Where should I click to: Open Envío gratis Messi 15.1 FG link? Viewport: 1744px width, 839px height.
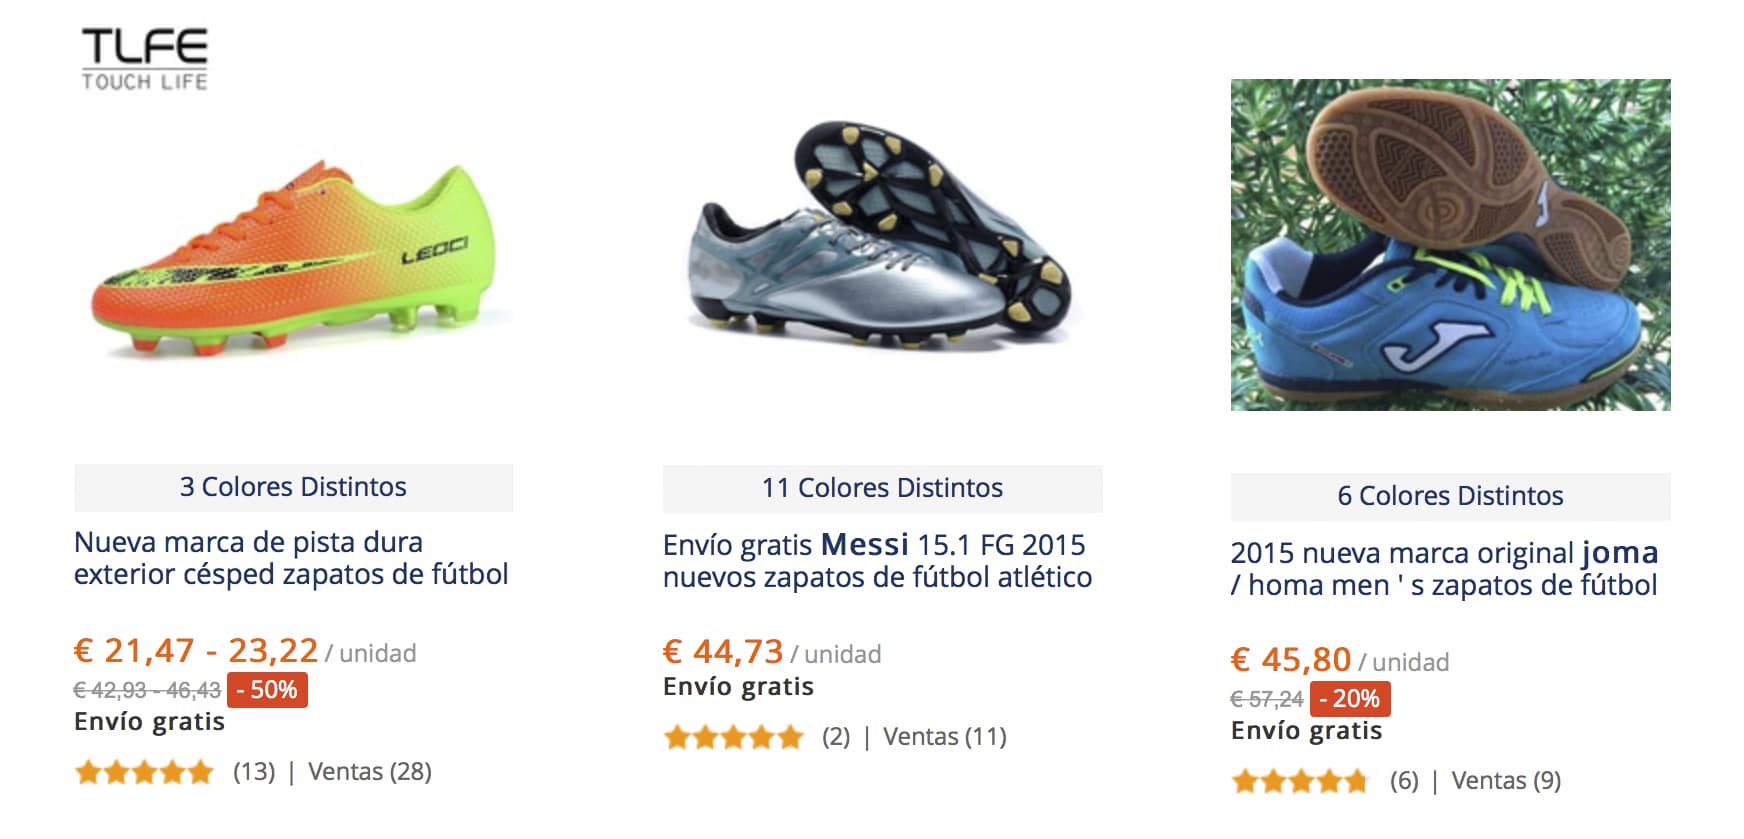click(877, 561)
